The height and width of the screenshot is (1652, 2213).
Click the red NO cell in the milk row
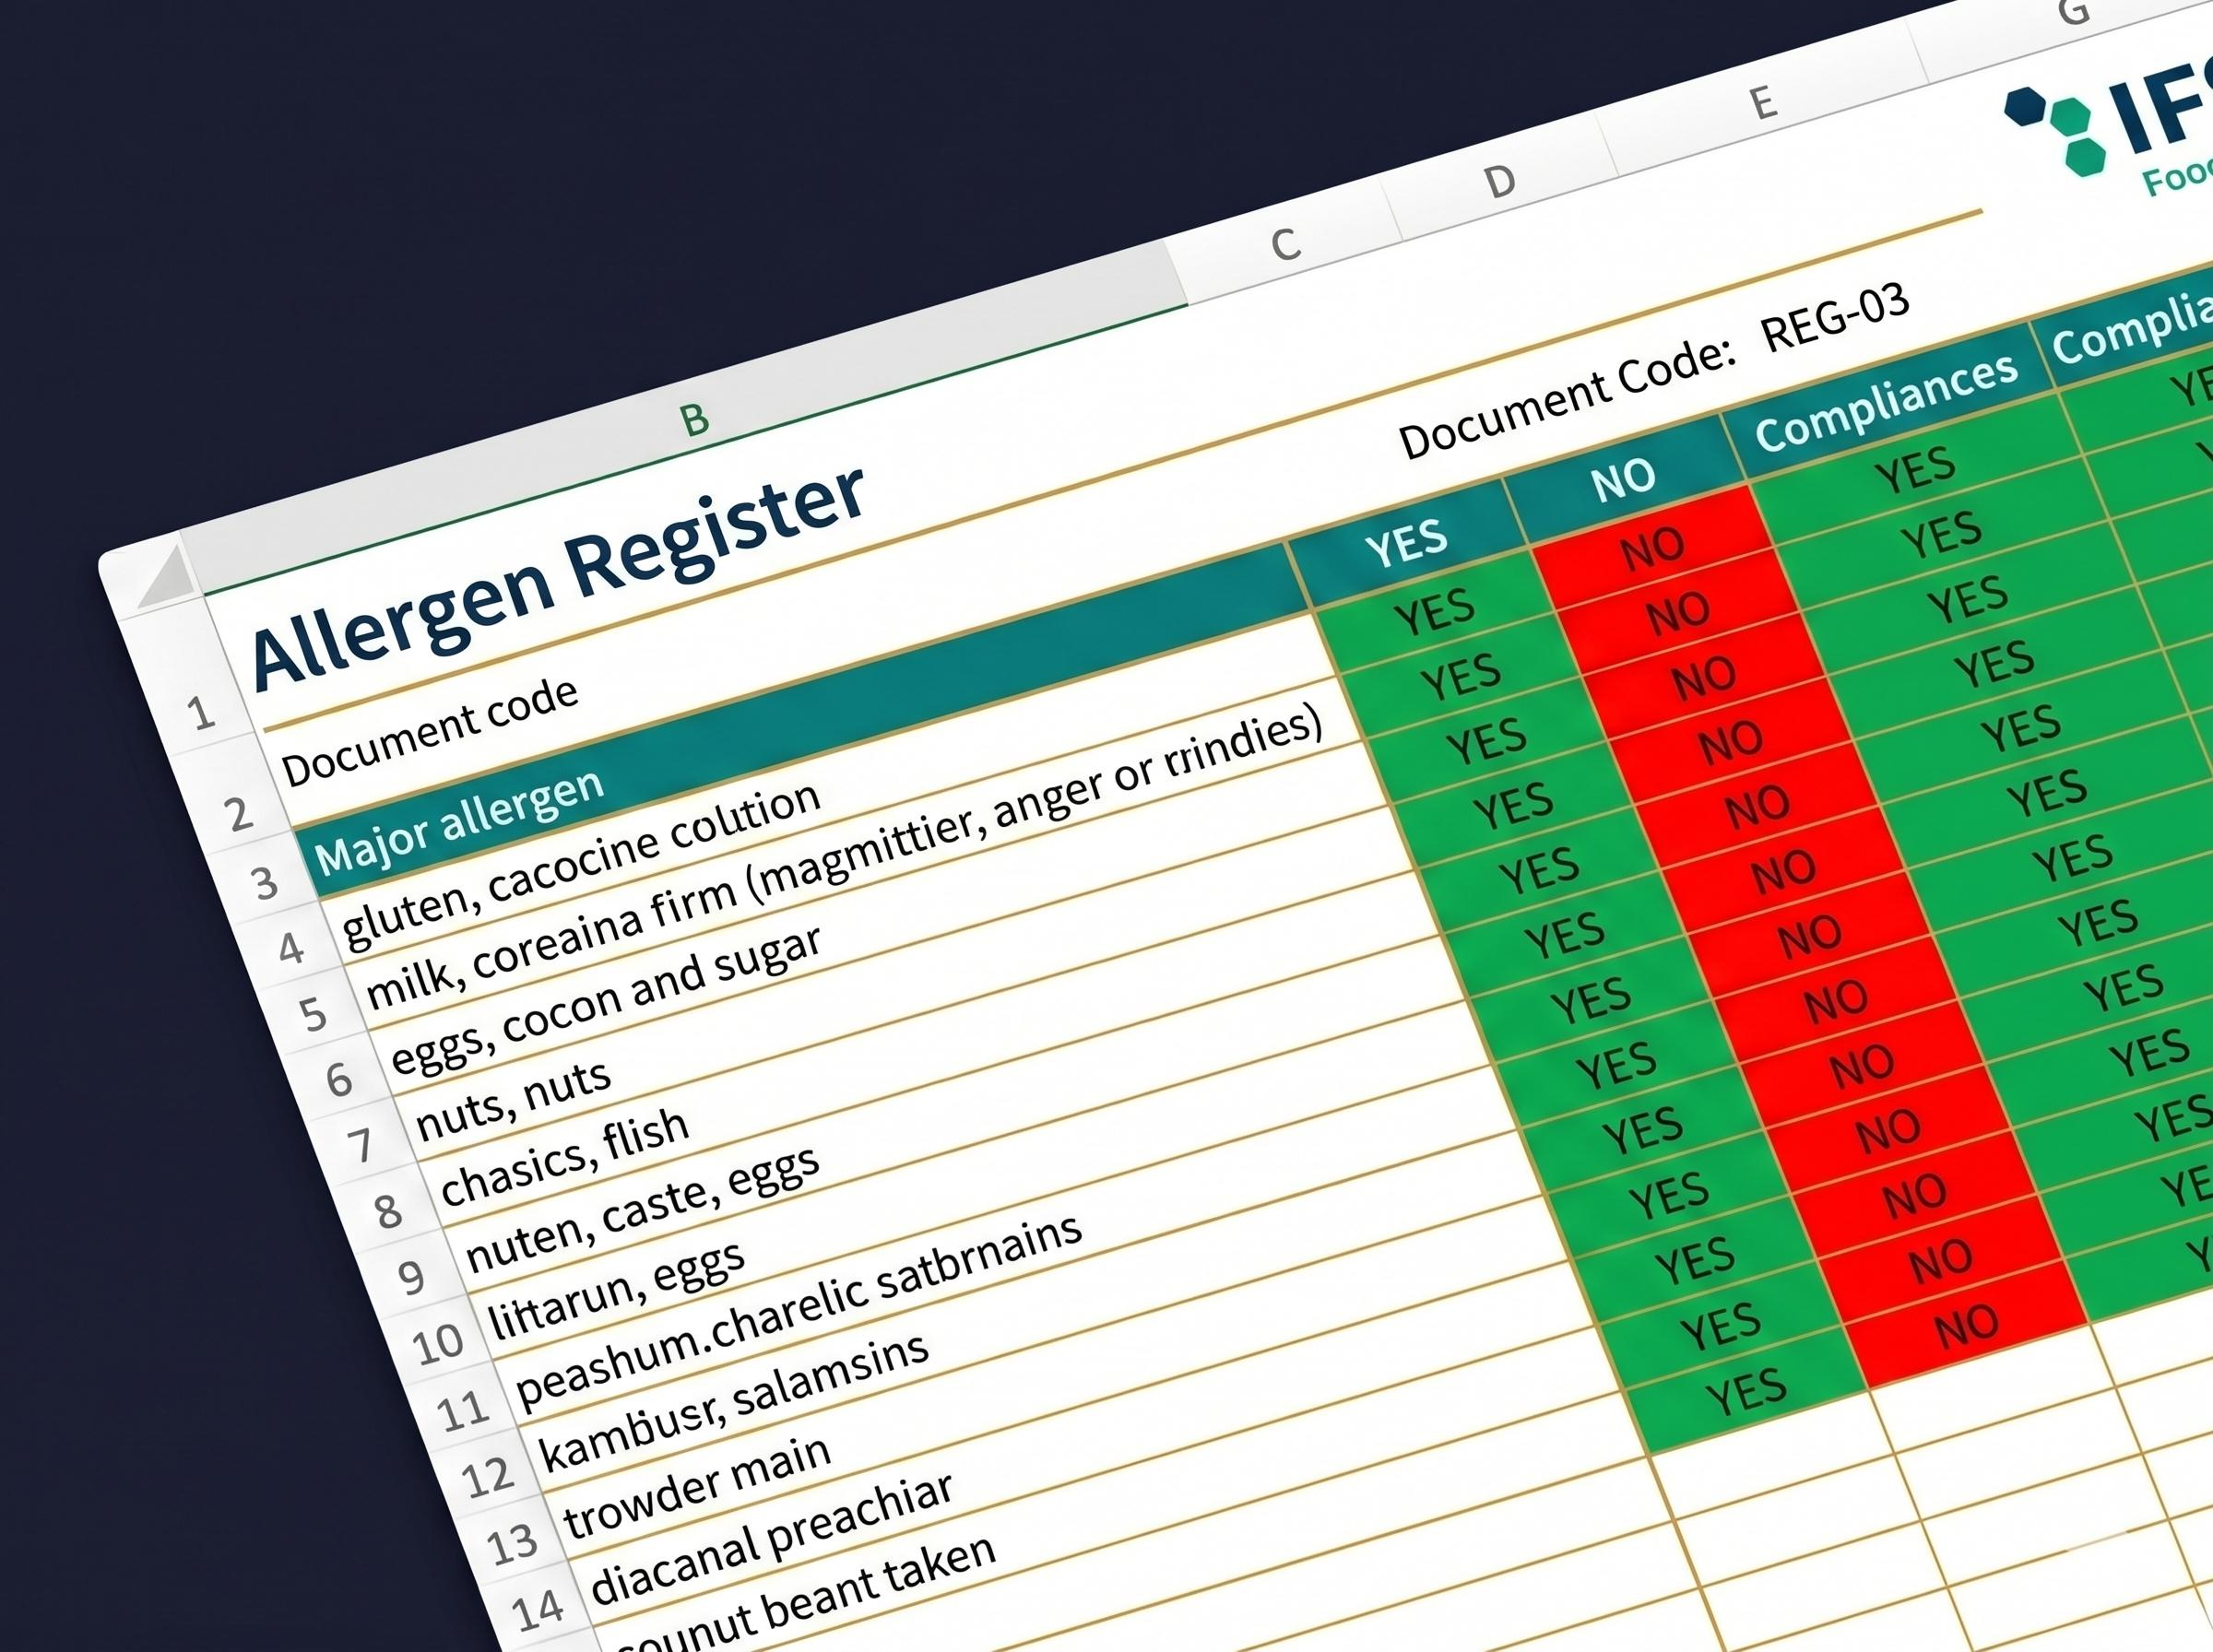point(1678,613)
